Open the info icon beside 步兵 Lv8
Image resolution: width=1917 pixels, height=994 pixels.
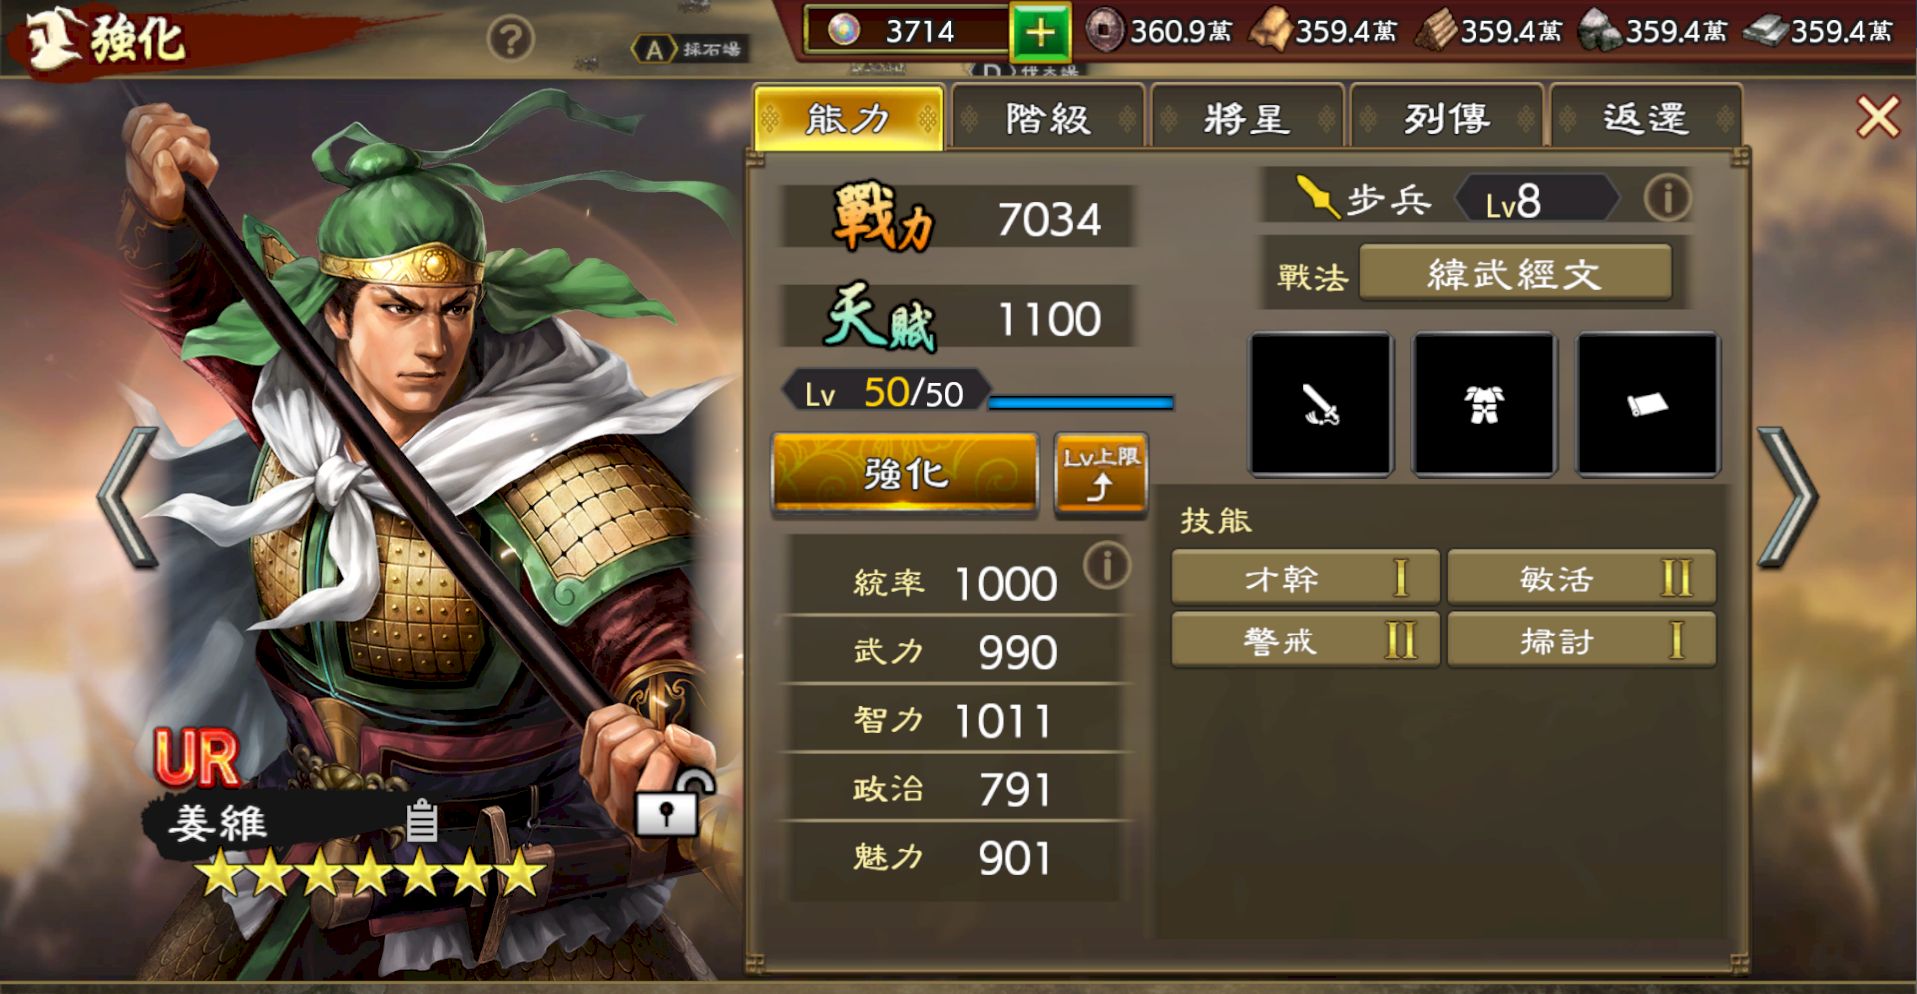point(1666,198)
